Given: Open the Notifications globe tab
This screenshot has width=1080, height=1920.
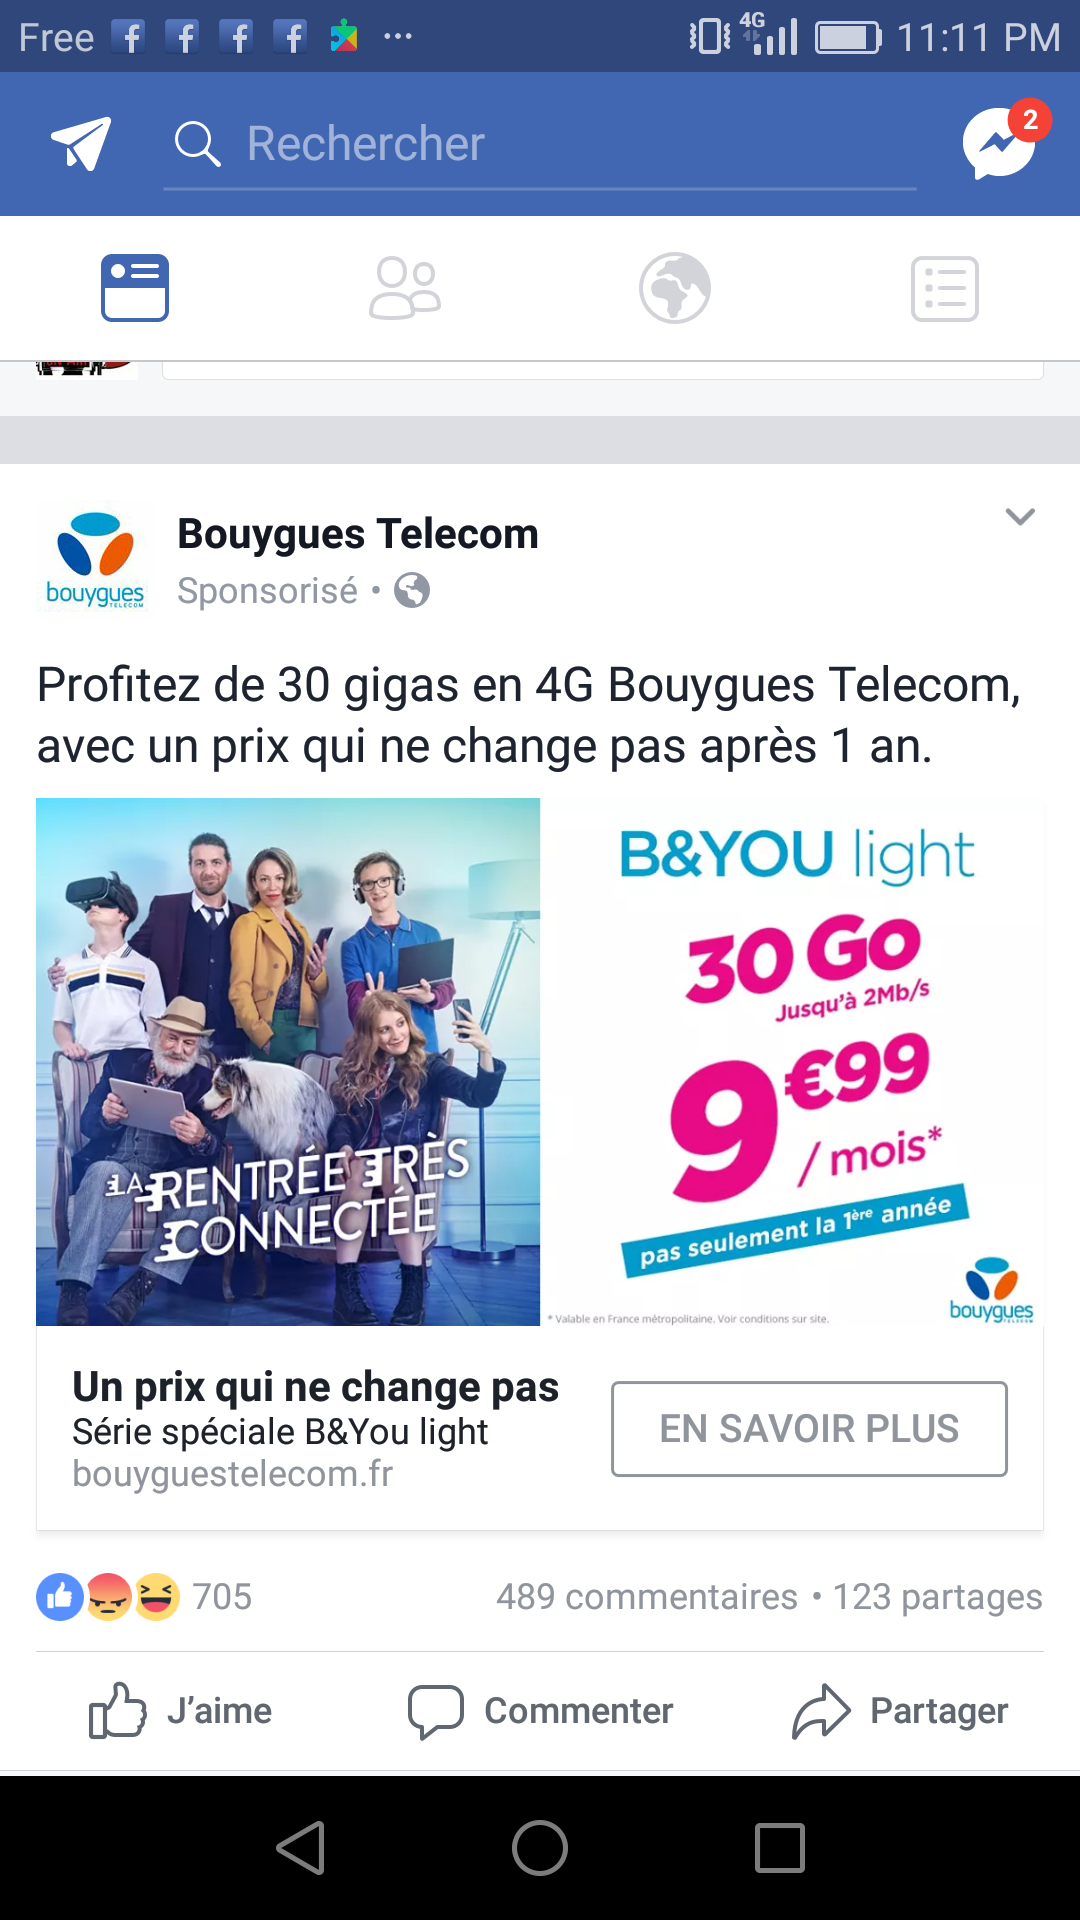Looking at the screenshot, I should pyautogui.click(x=675, y=288).
